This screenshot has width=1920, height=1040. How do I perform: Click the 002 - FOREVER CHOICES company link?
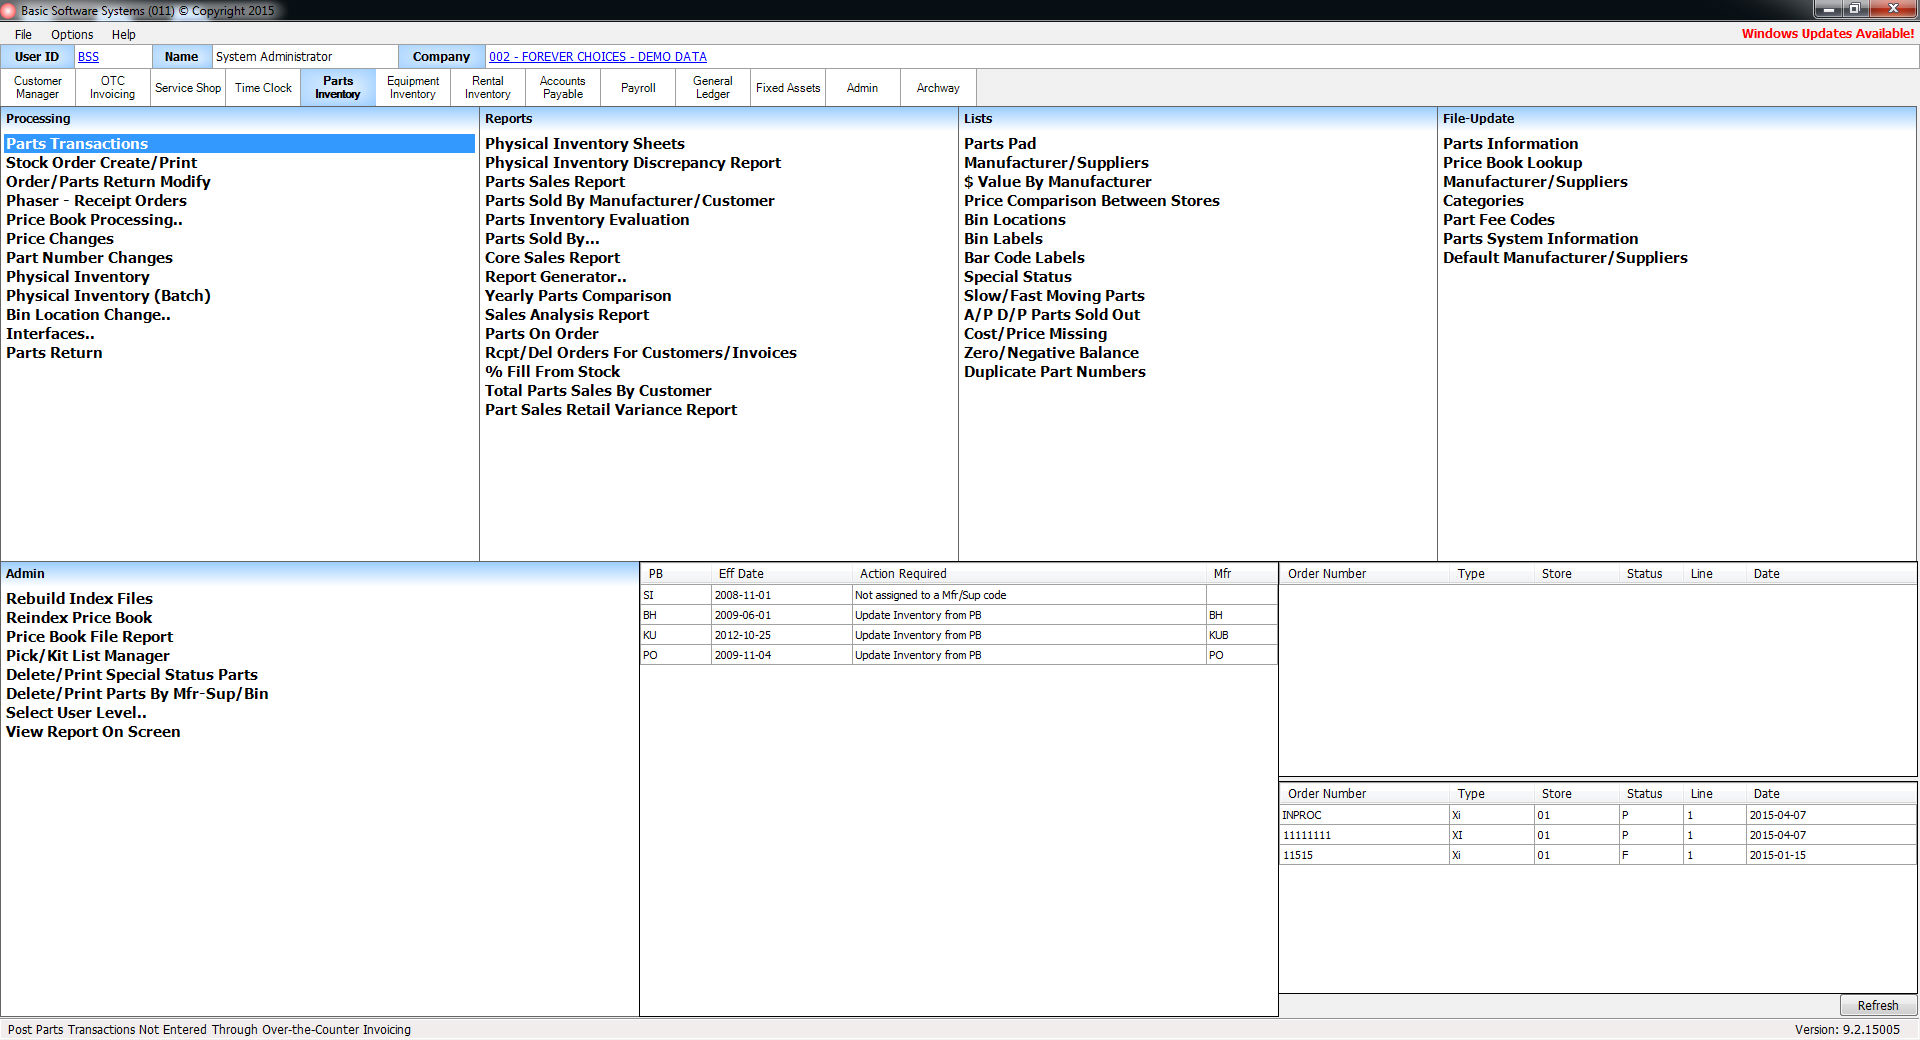tap(598, 57)
